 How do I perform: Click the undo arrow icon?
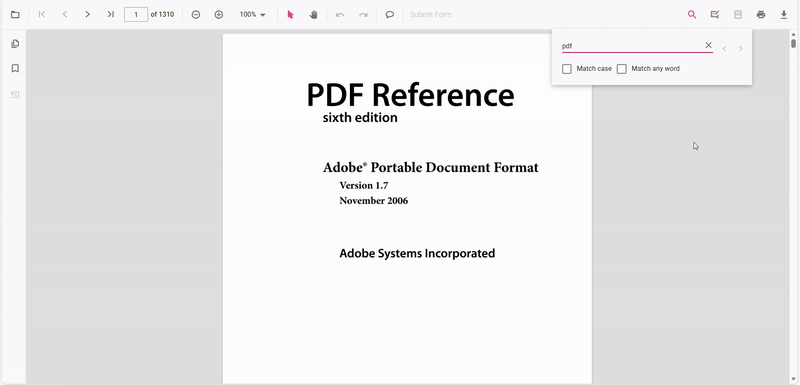(x=340, y=14)
